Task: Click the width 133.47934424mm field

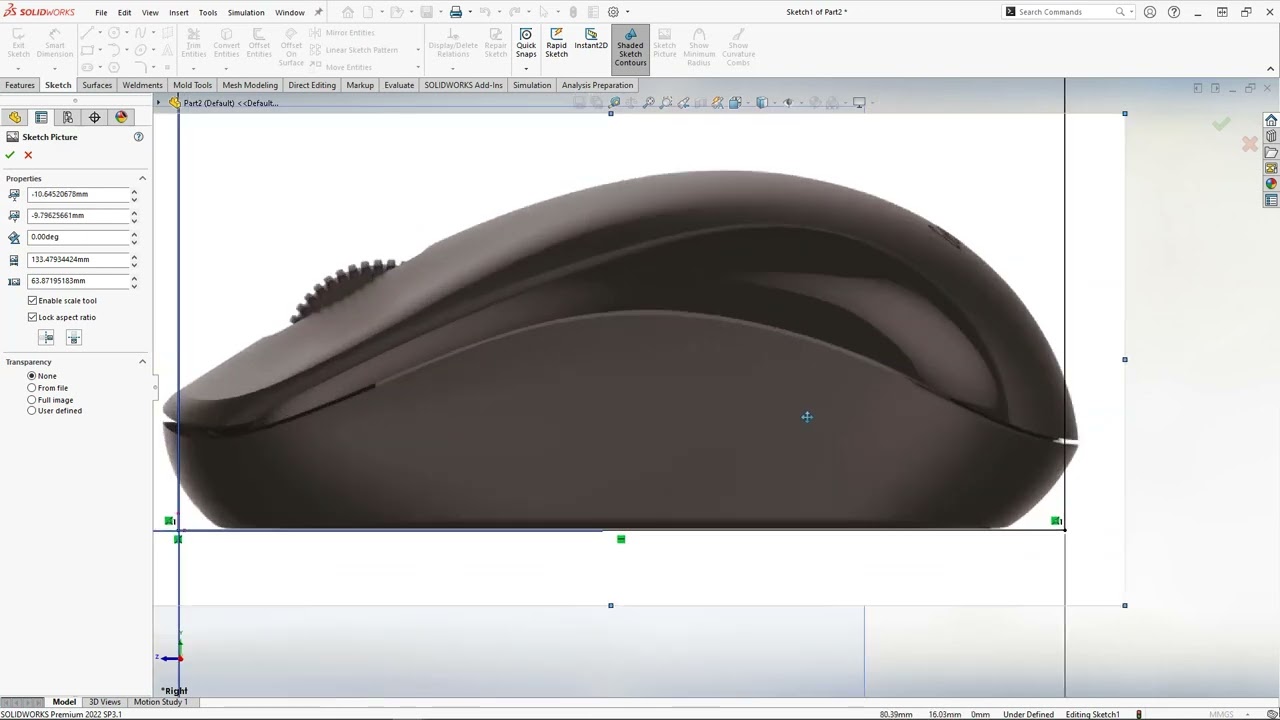Action: [79, 259]
